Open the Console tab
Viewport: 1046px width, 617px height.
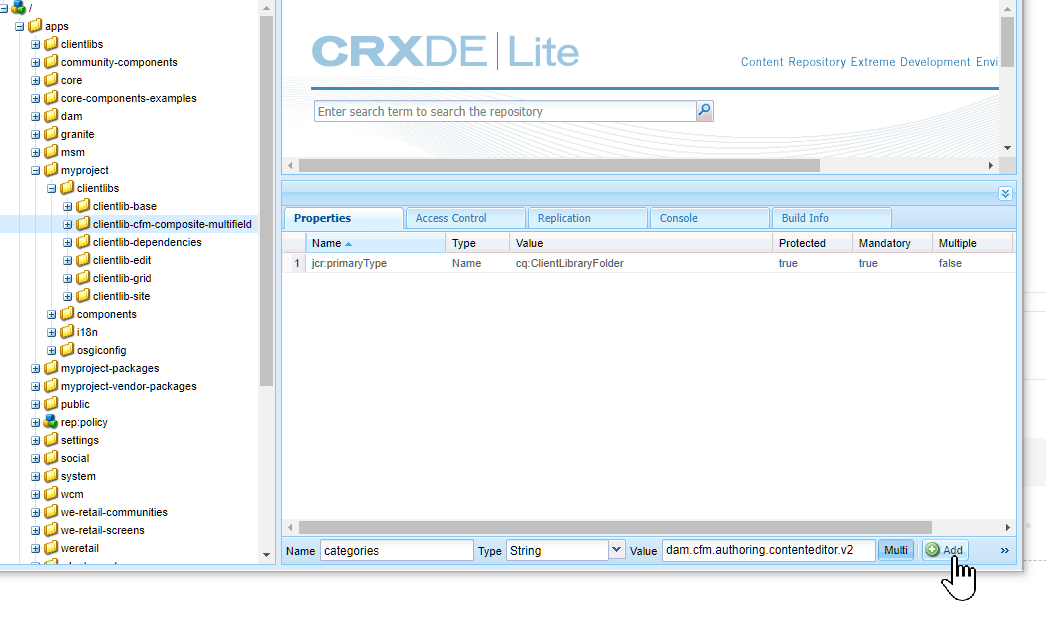click(710, 218)
